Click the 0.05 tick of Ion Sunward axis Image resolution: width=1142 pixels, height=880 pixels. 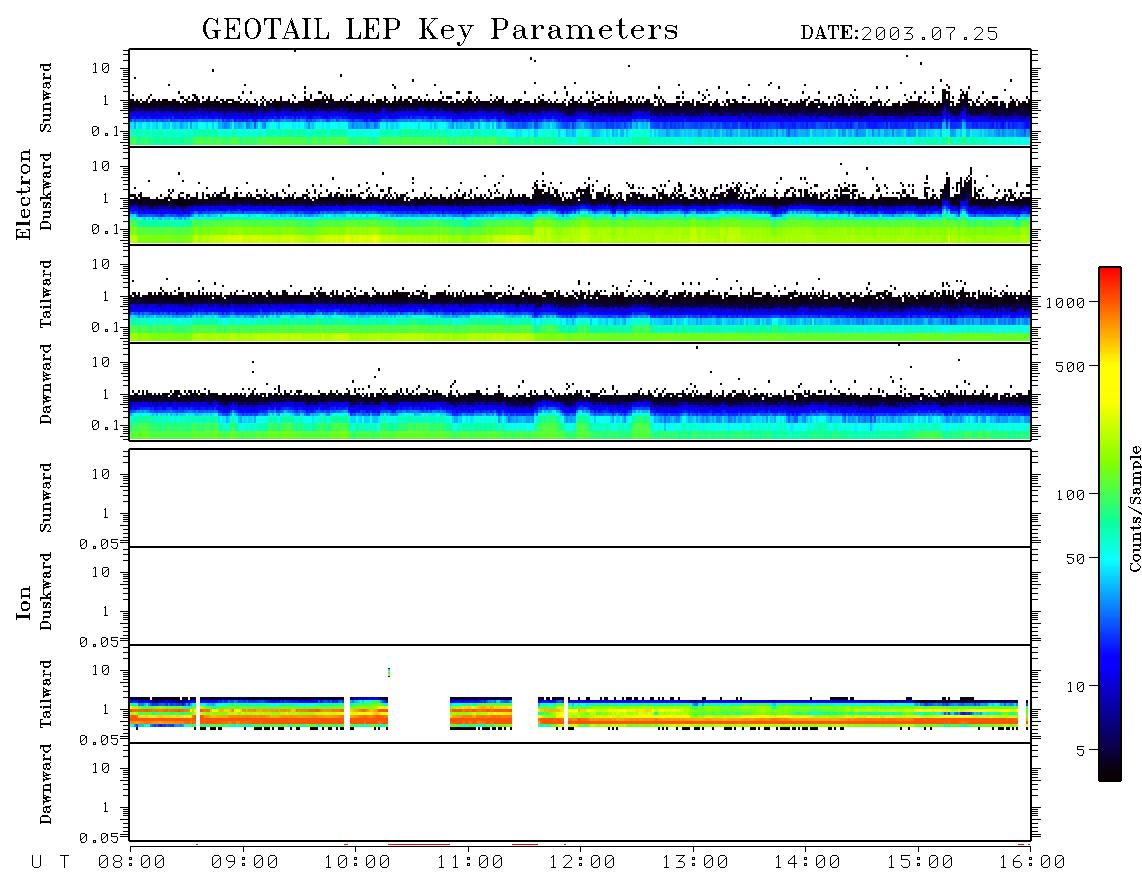click(99, 544)
